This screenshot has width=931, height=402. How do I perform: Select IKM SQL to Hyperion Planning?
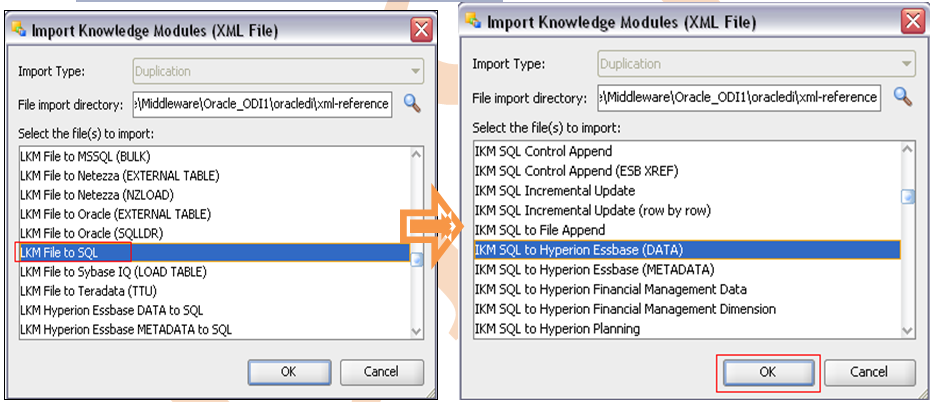point(687,328)
